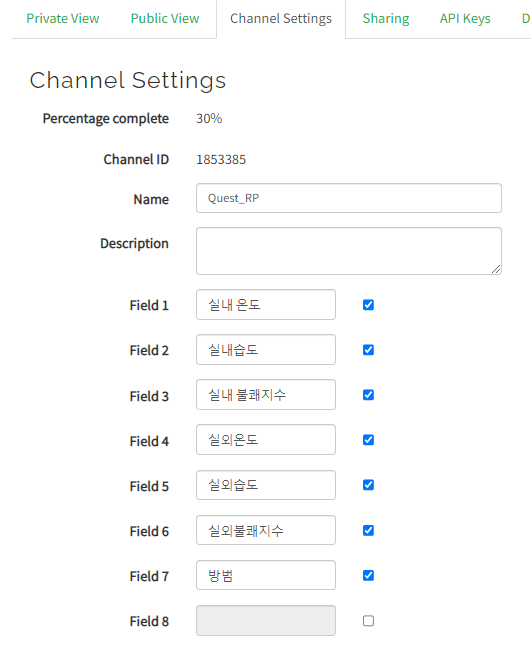This screenshot has width=531, height=647.
Task: Disable the Field 3 checkbox
Action: 368,395
